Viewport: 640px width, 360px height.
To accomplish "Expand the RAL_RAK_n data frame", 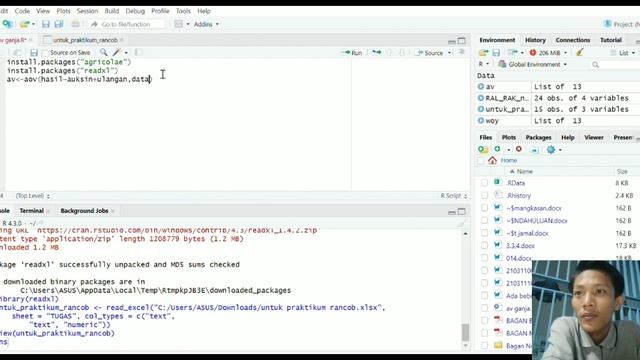I will coord(481,98).
